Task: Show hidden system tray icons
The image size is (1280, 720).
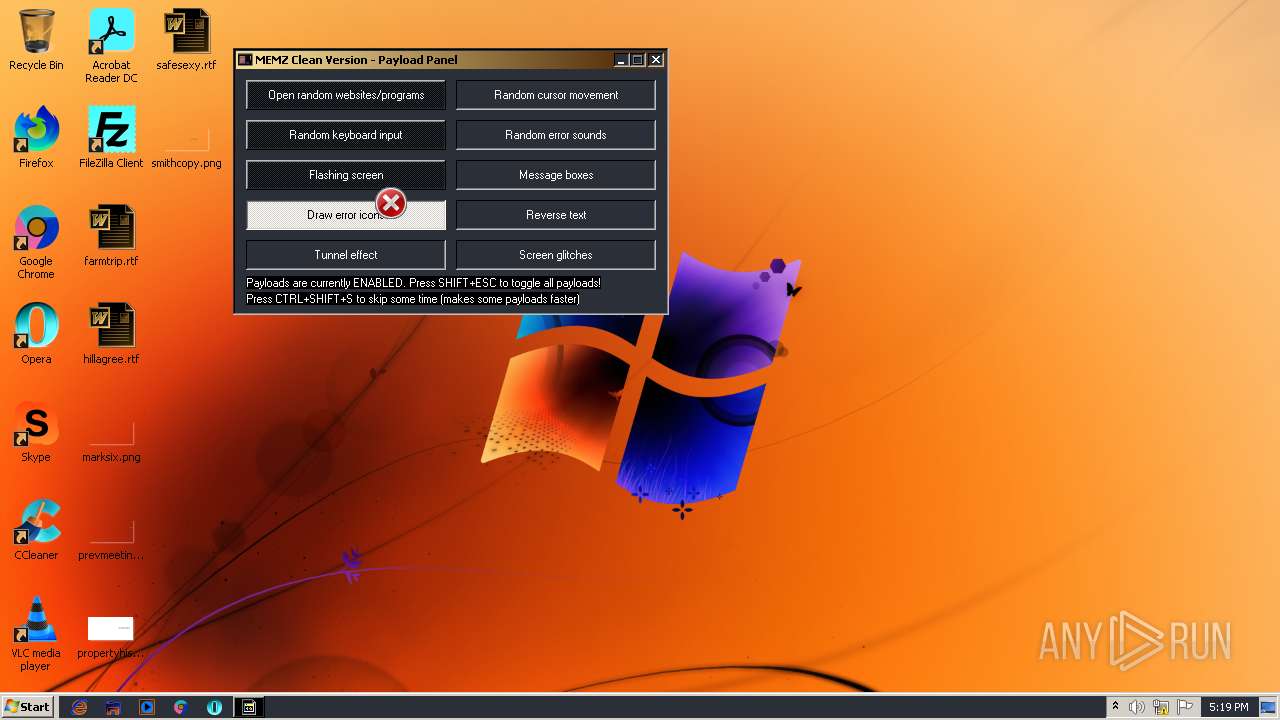Action: click(x=1116, y=707)
